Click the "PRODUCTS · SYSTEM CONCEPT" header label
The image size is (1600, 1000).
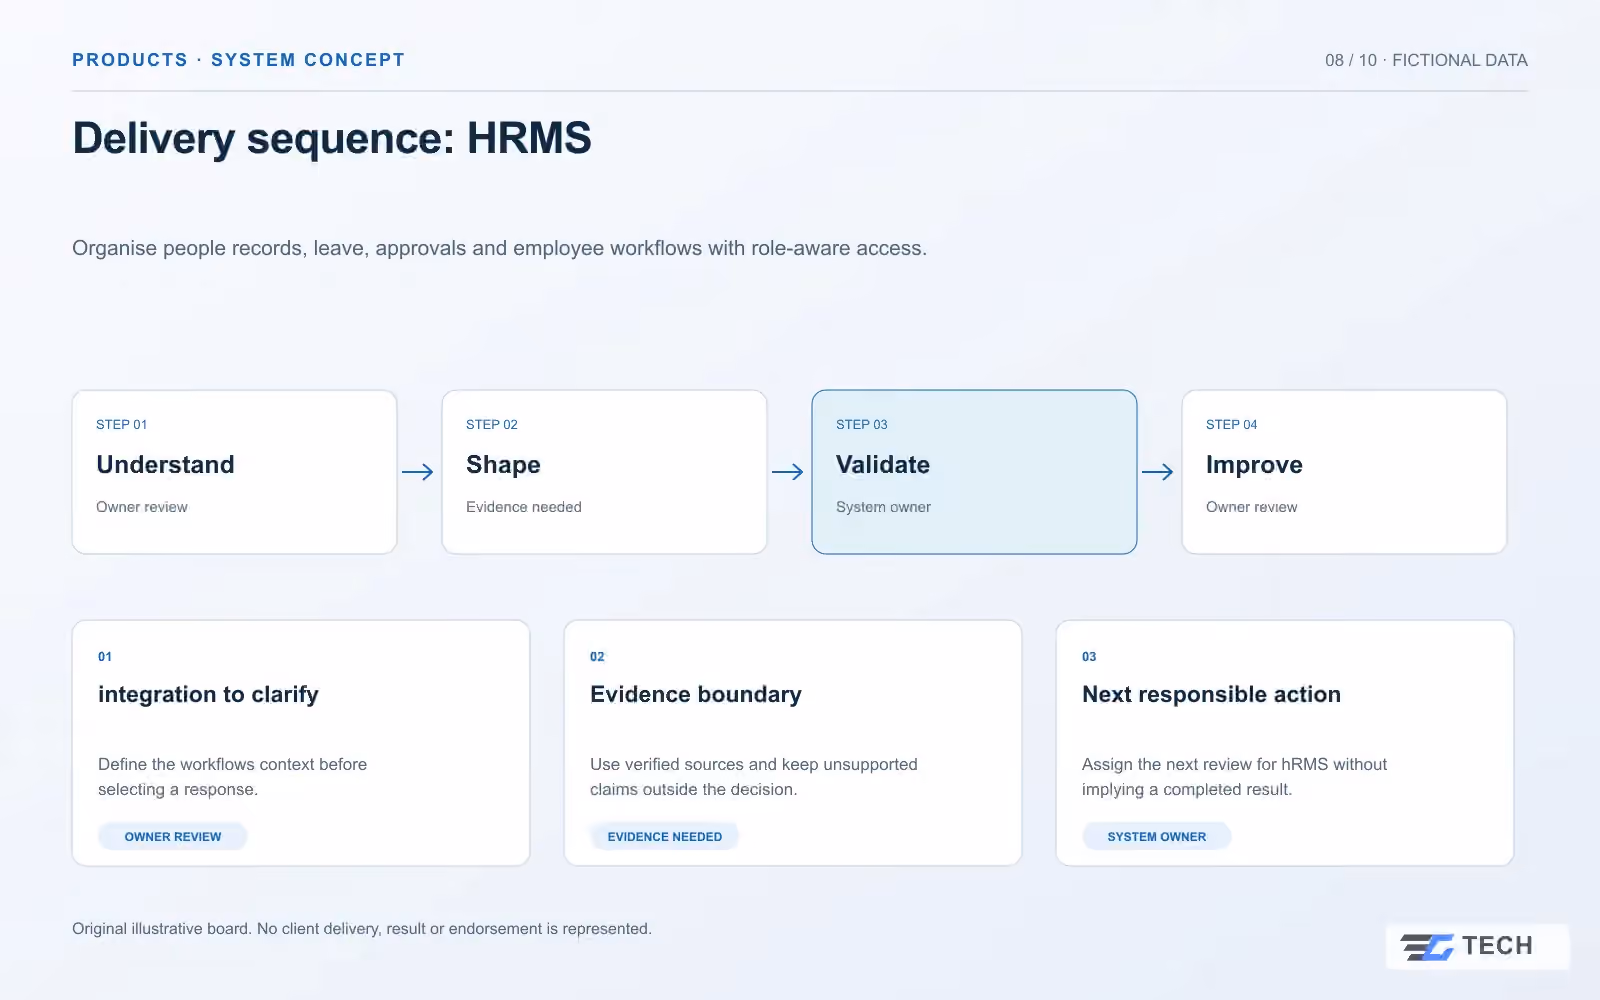pyautogui.click(x=238, y=60)
